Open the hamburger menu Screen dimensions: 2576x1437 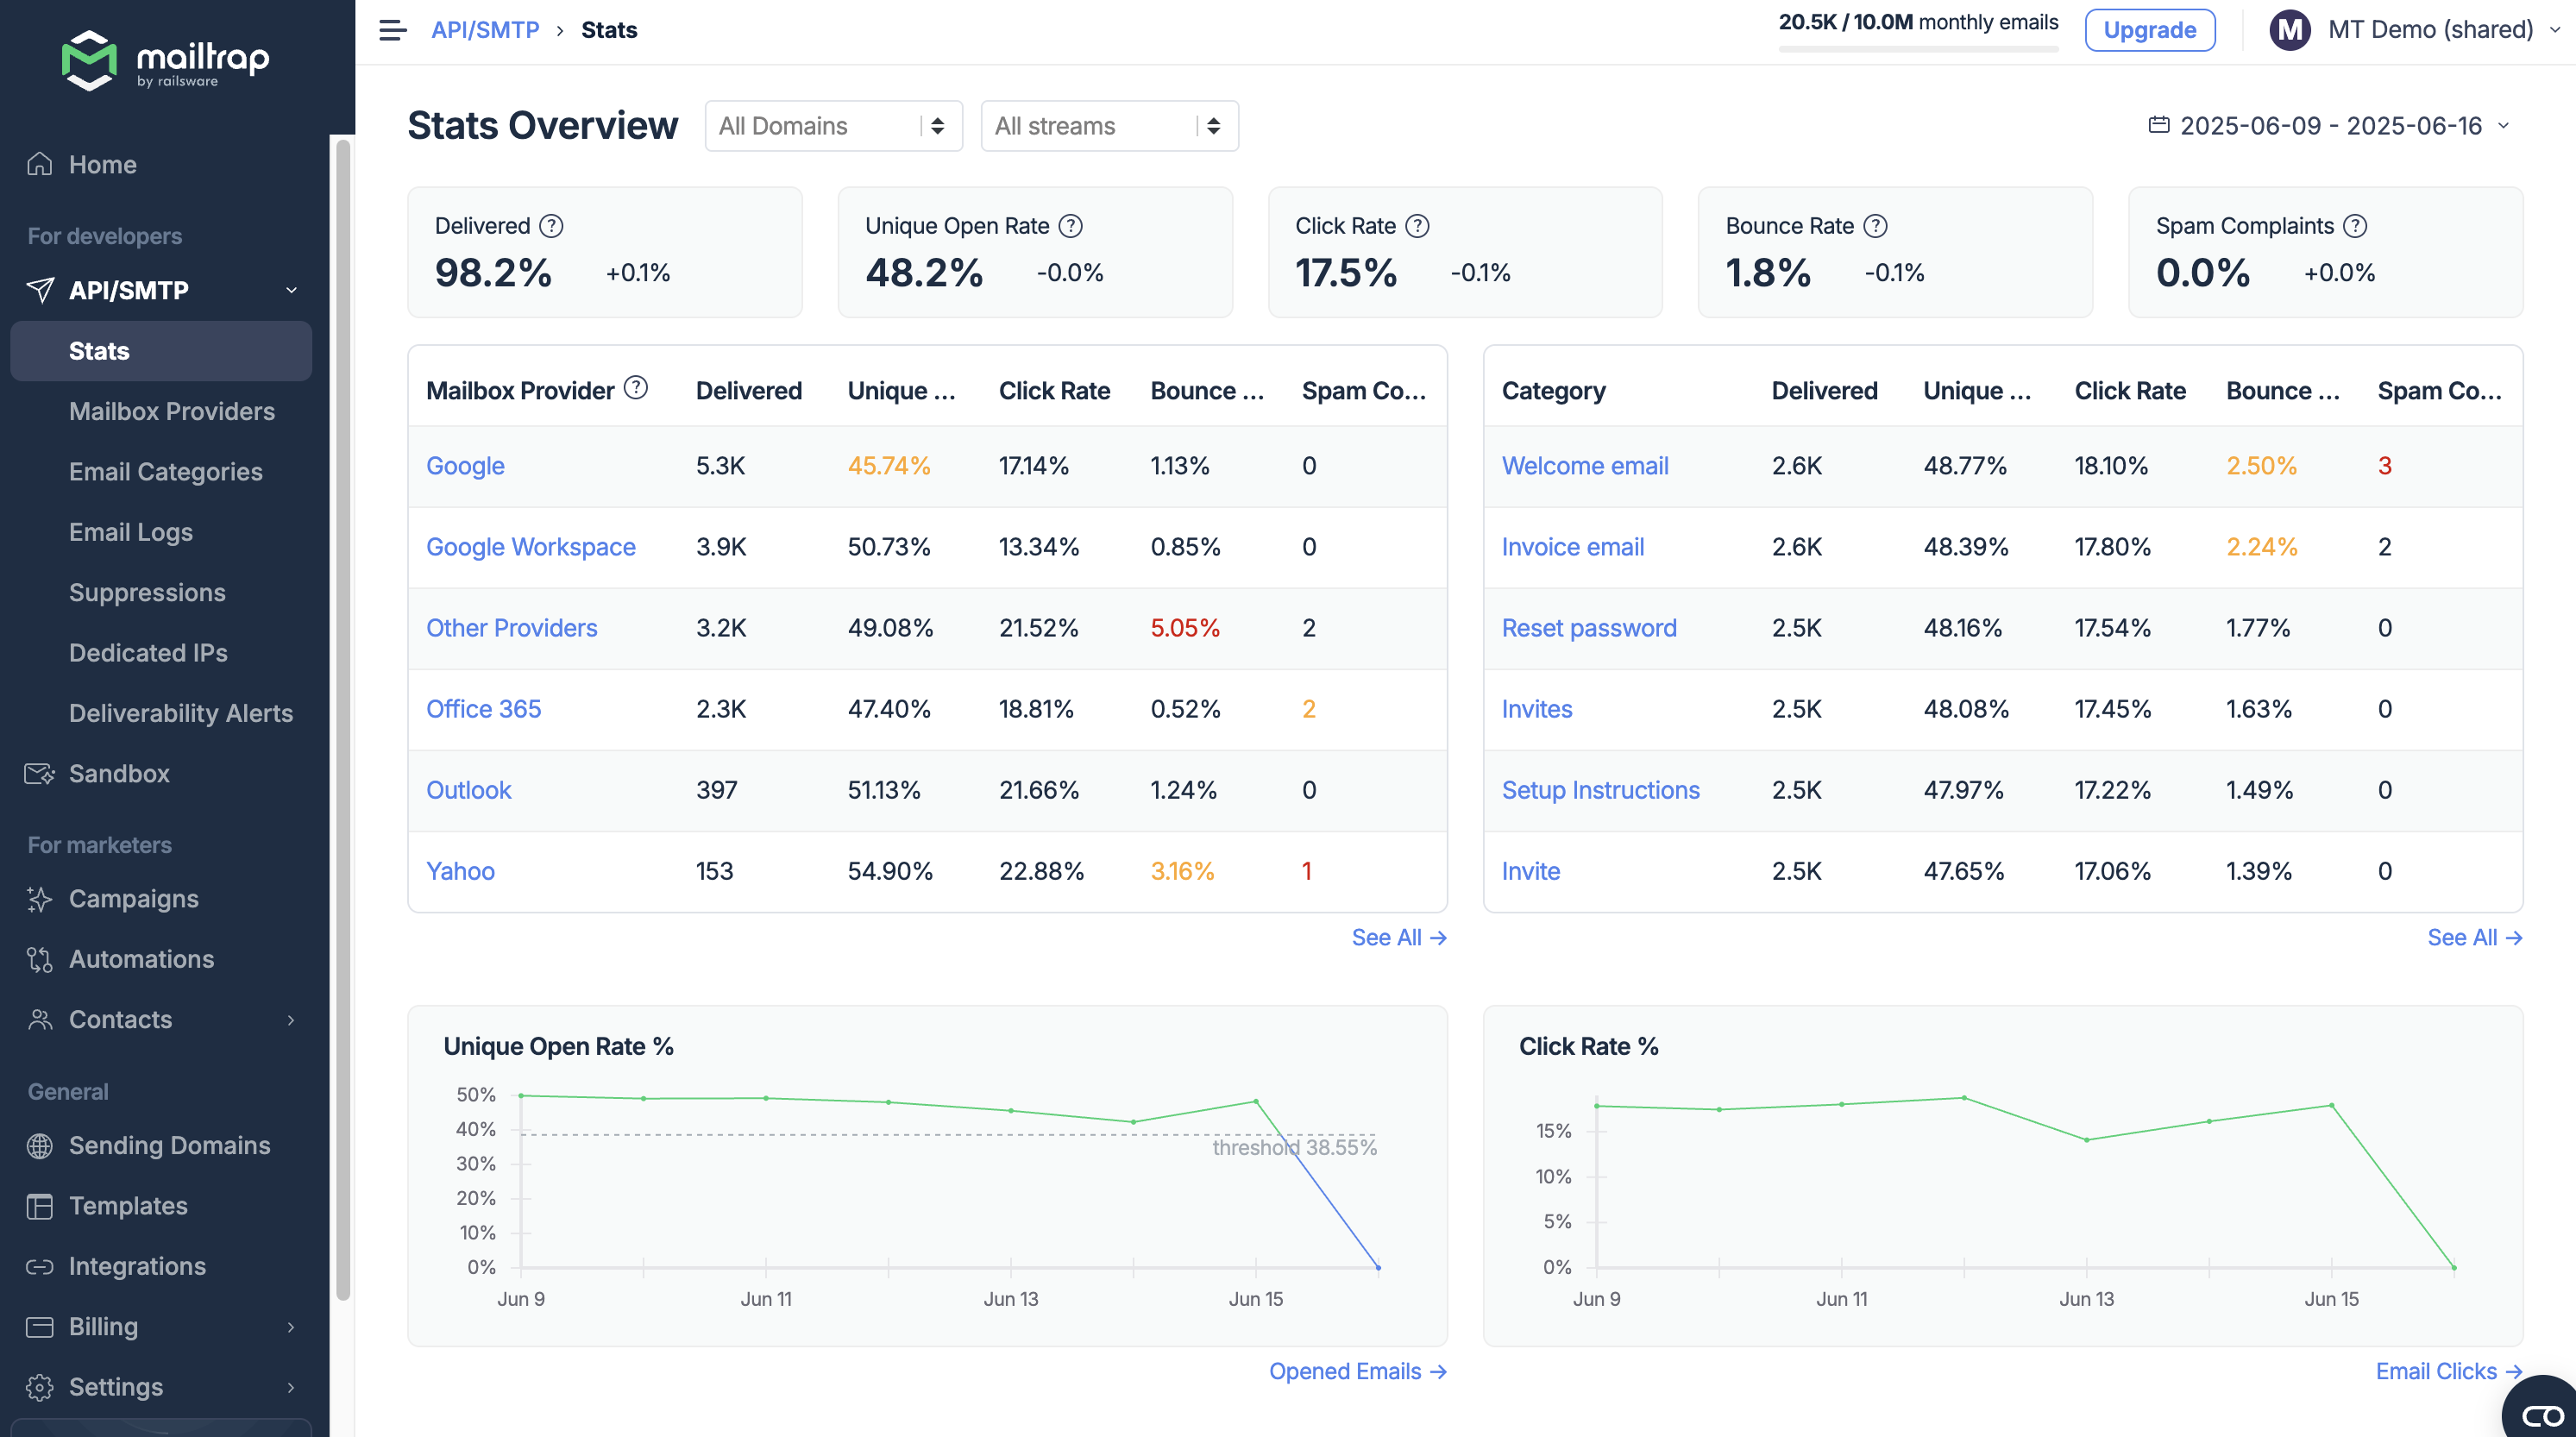[x=391, y=30]
